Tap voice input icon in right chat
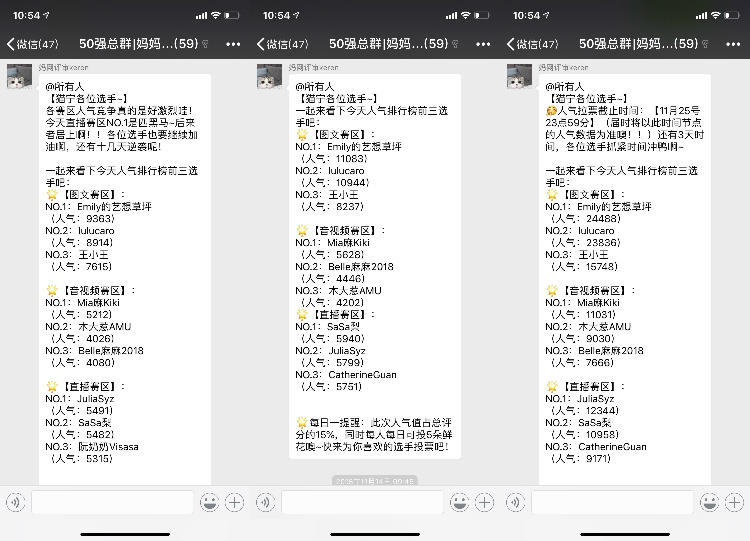750x541 pixels. 515,502
